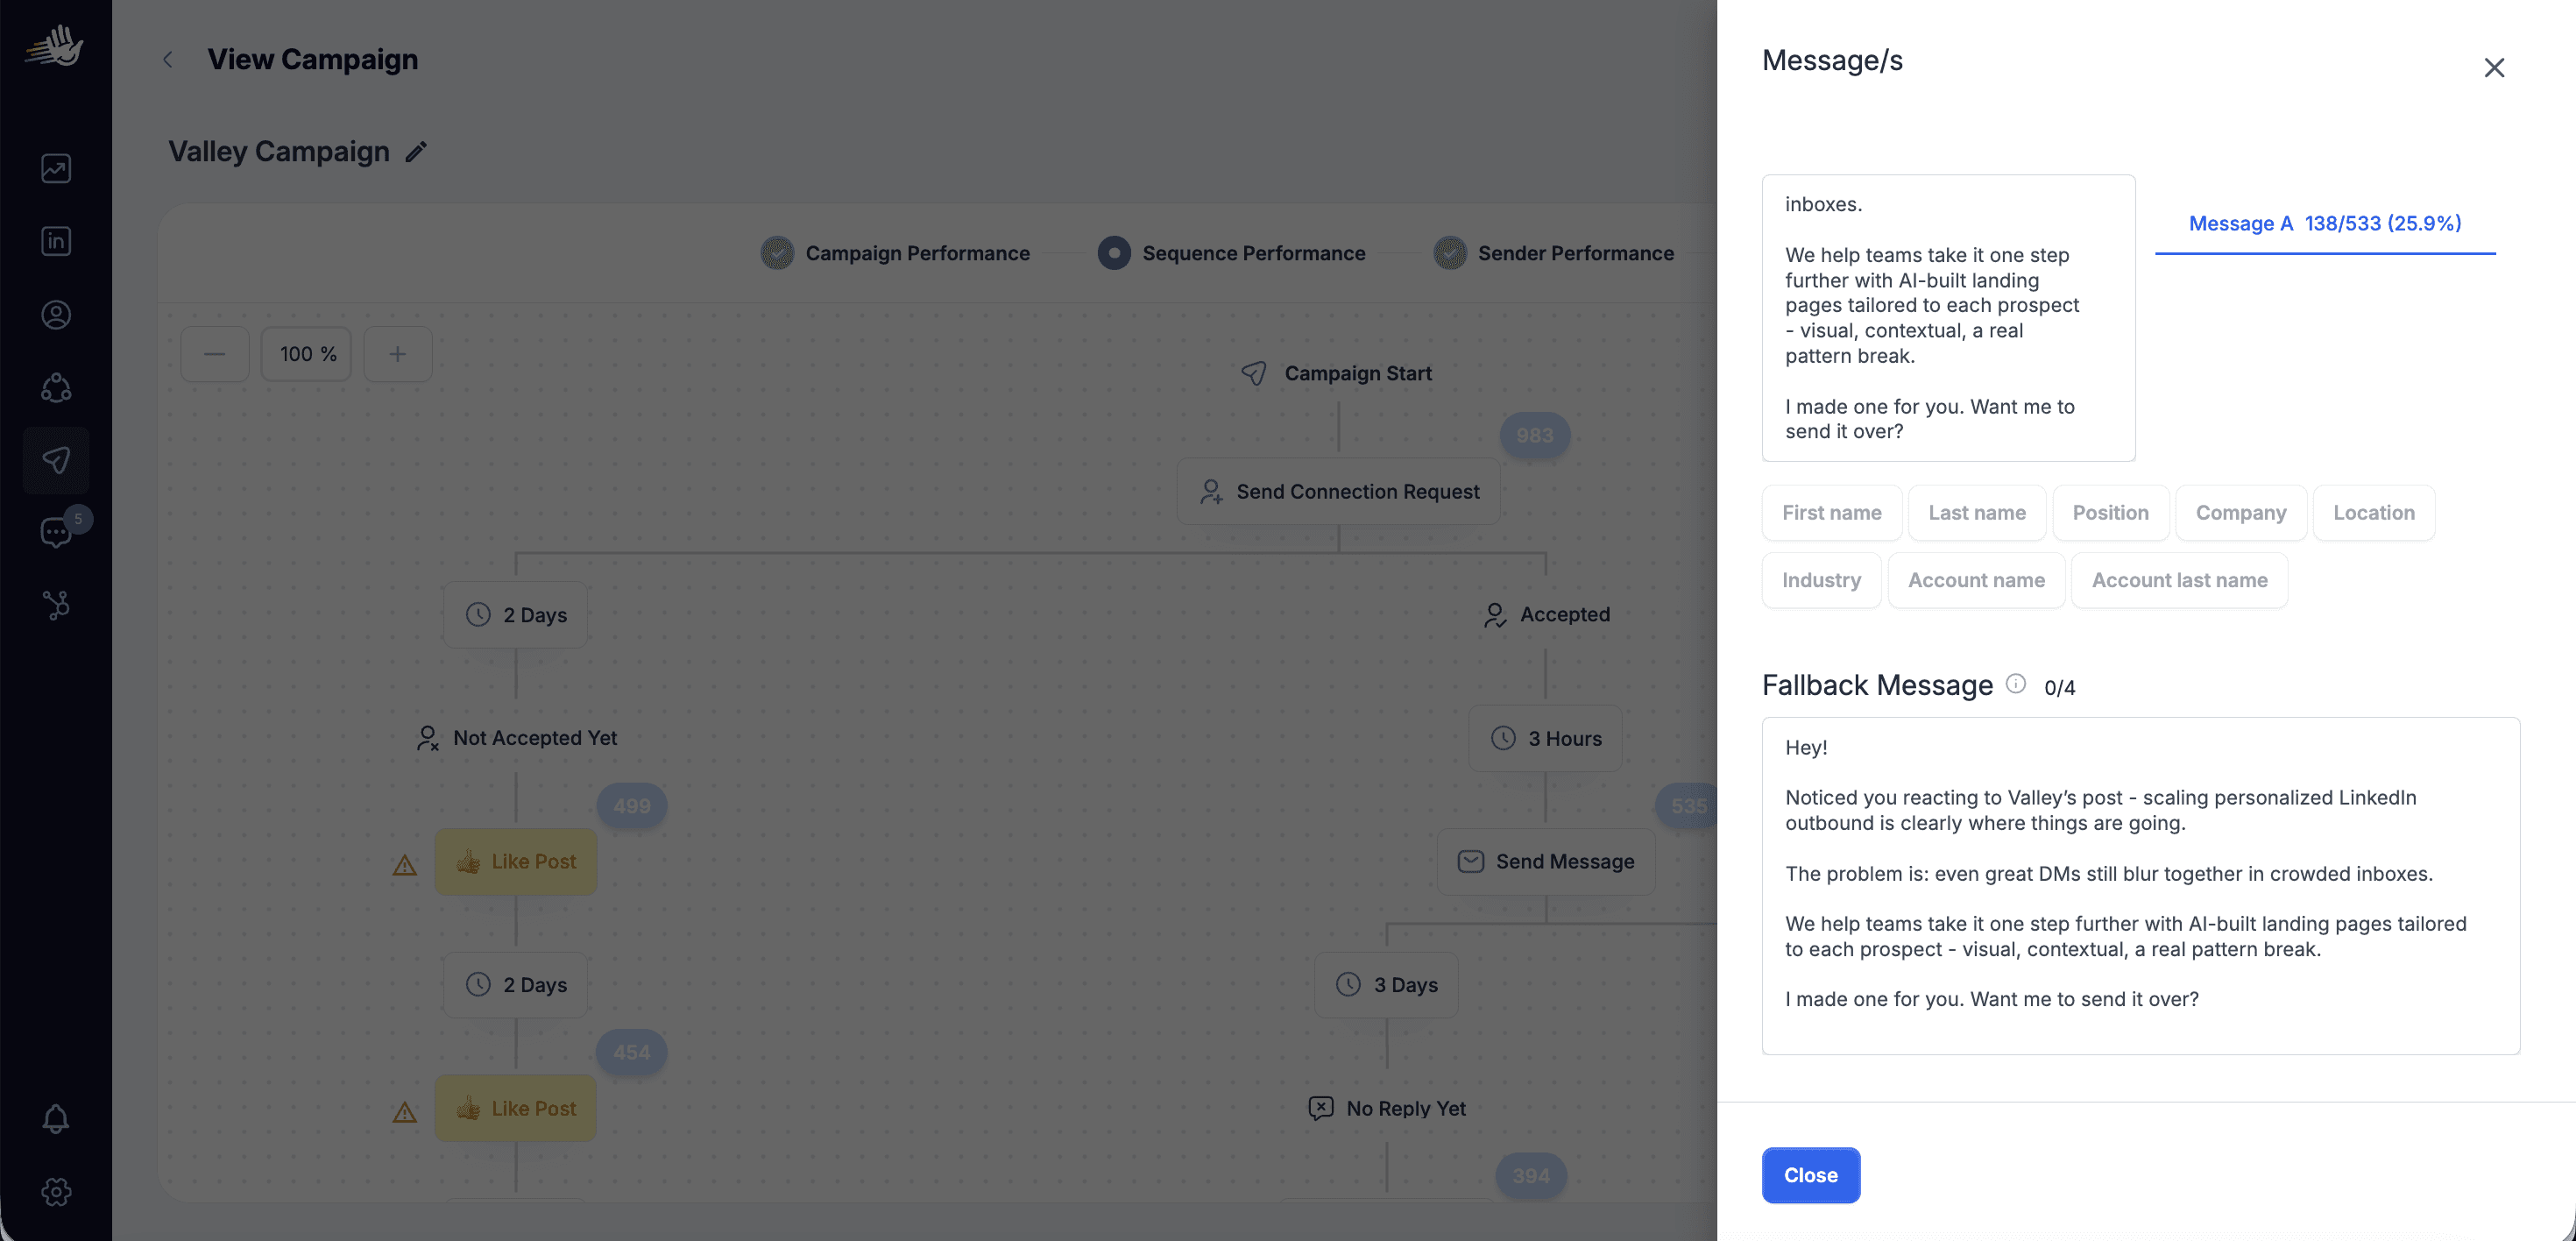Zoom out canvas with minus button
This screenshot has width=2576, height=1241.
coord(214,354)
